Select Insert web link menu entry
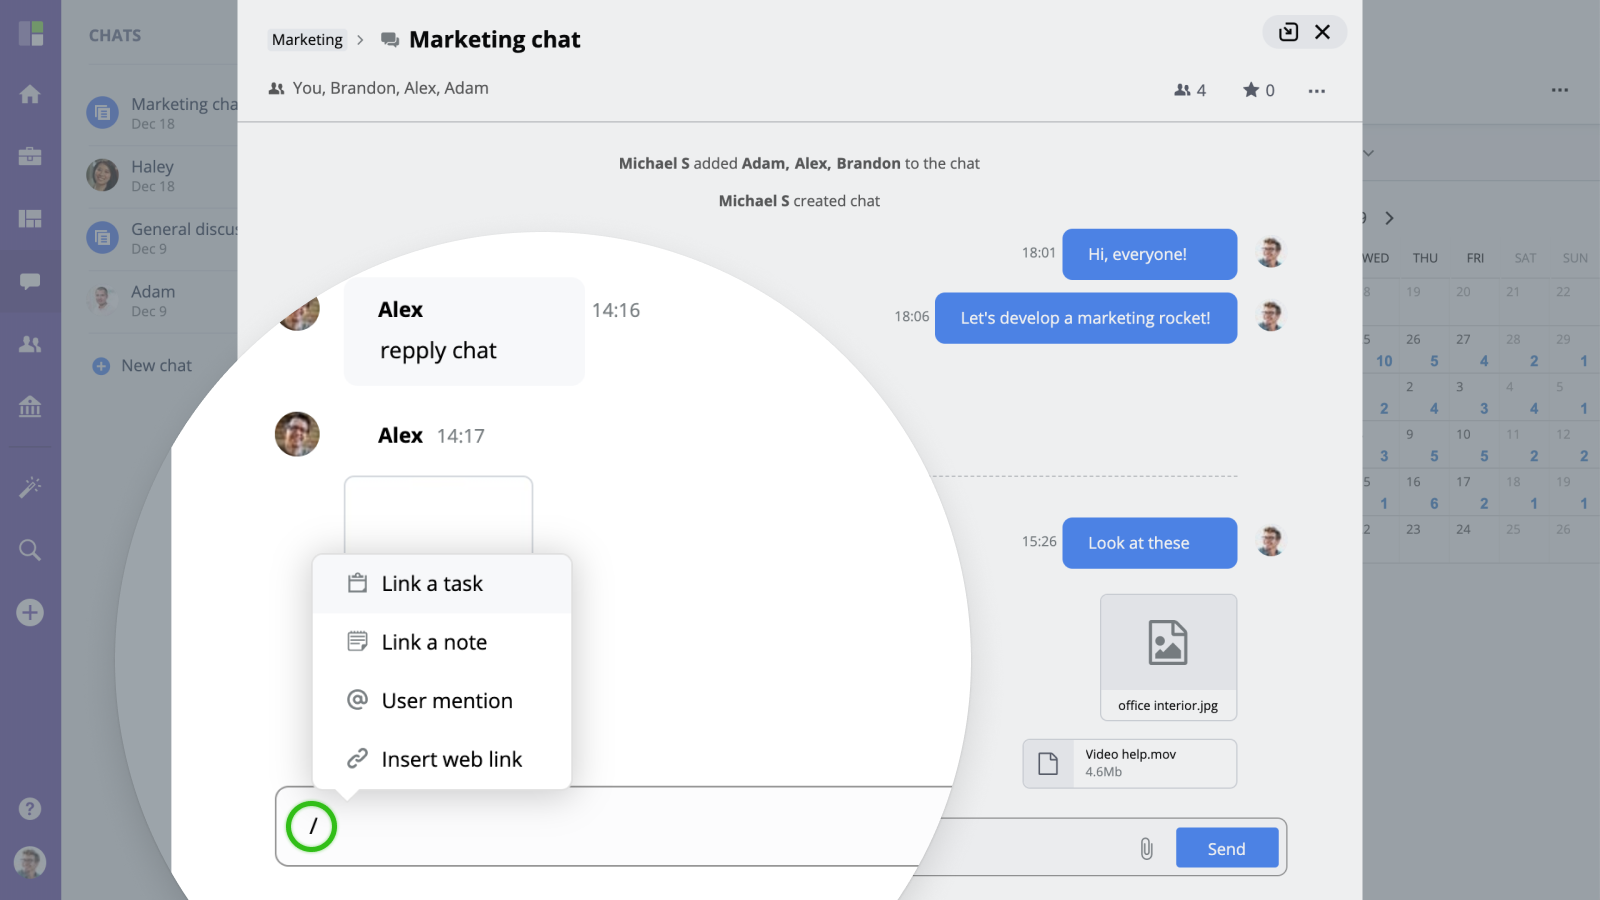Viewport: 1600px width, 900px height. point(442,759)
